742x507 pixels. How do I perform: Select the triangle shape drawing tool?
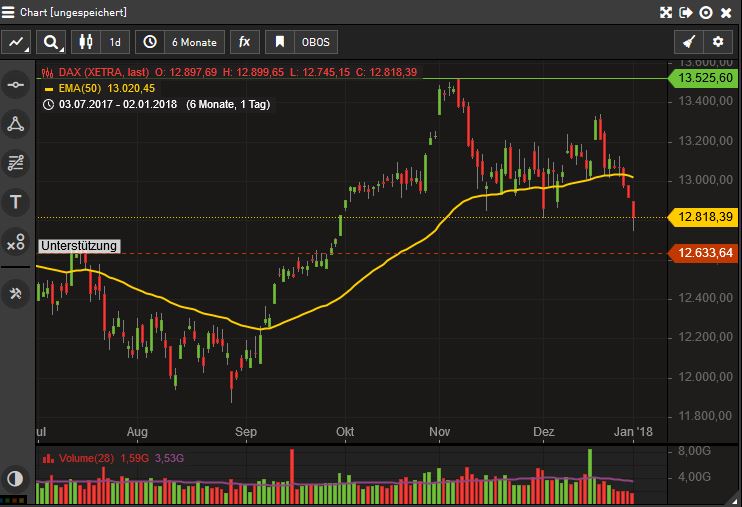pos(16,124)
